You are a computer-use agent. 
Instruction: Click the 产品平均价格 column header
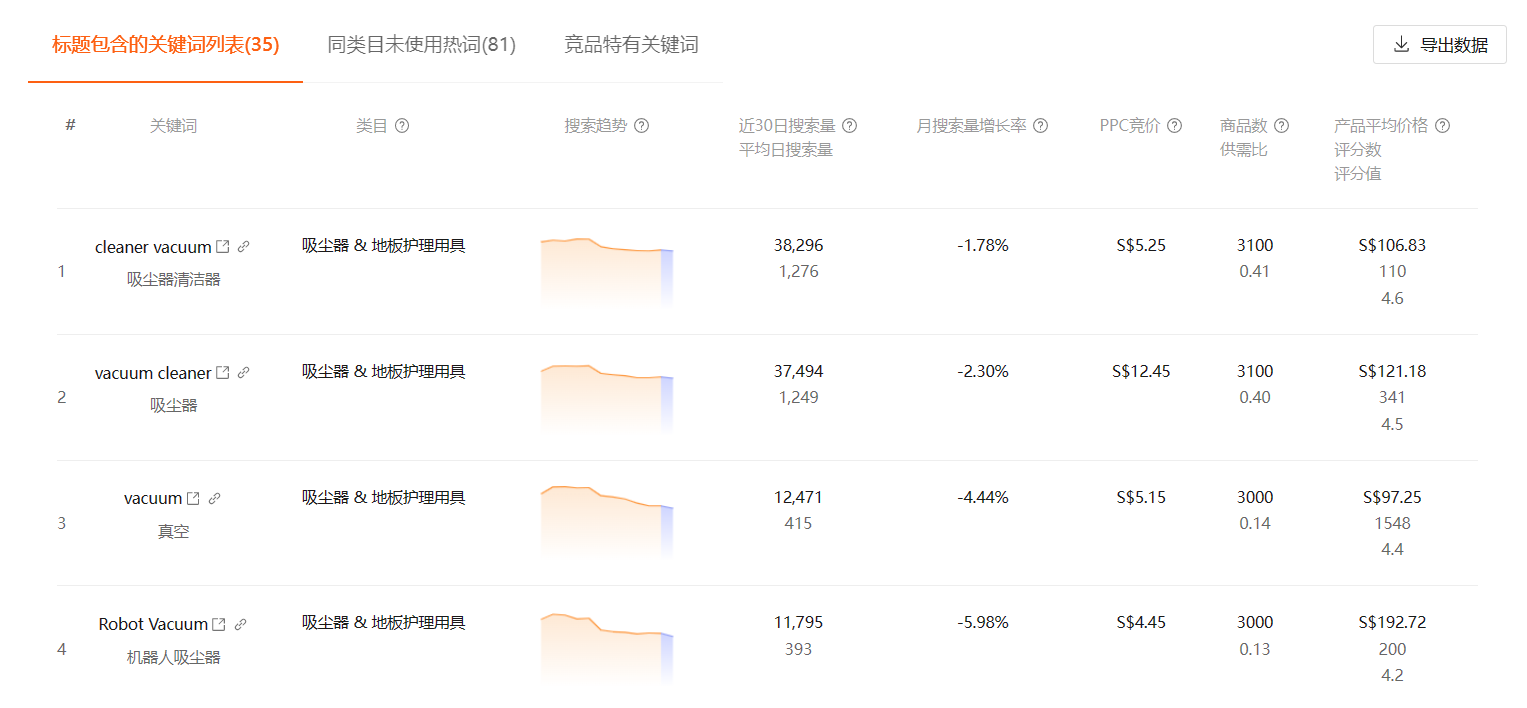point(1381,126)
